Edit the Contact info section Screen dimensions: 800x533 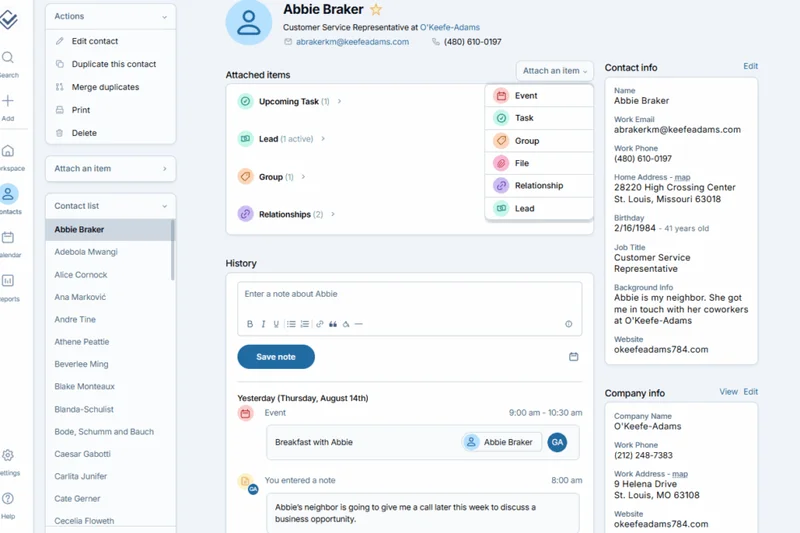pyautogui.click(x=750, y=66)
